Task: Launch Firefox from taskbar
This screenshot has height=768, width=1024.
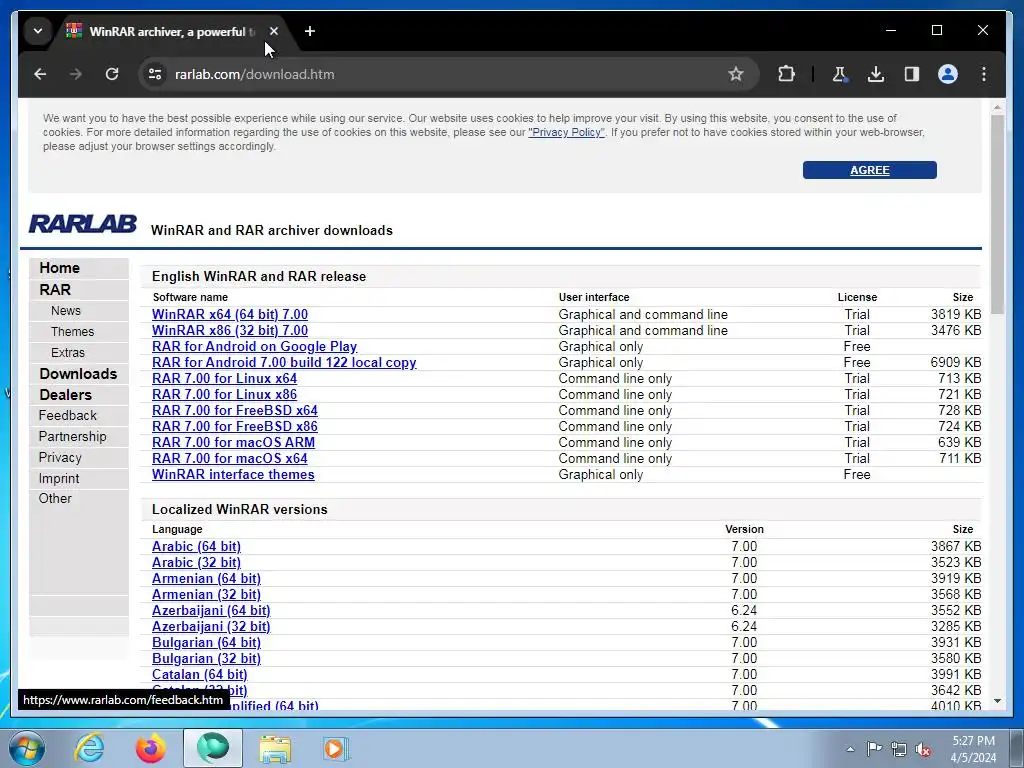Action: click(151, 748)
